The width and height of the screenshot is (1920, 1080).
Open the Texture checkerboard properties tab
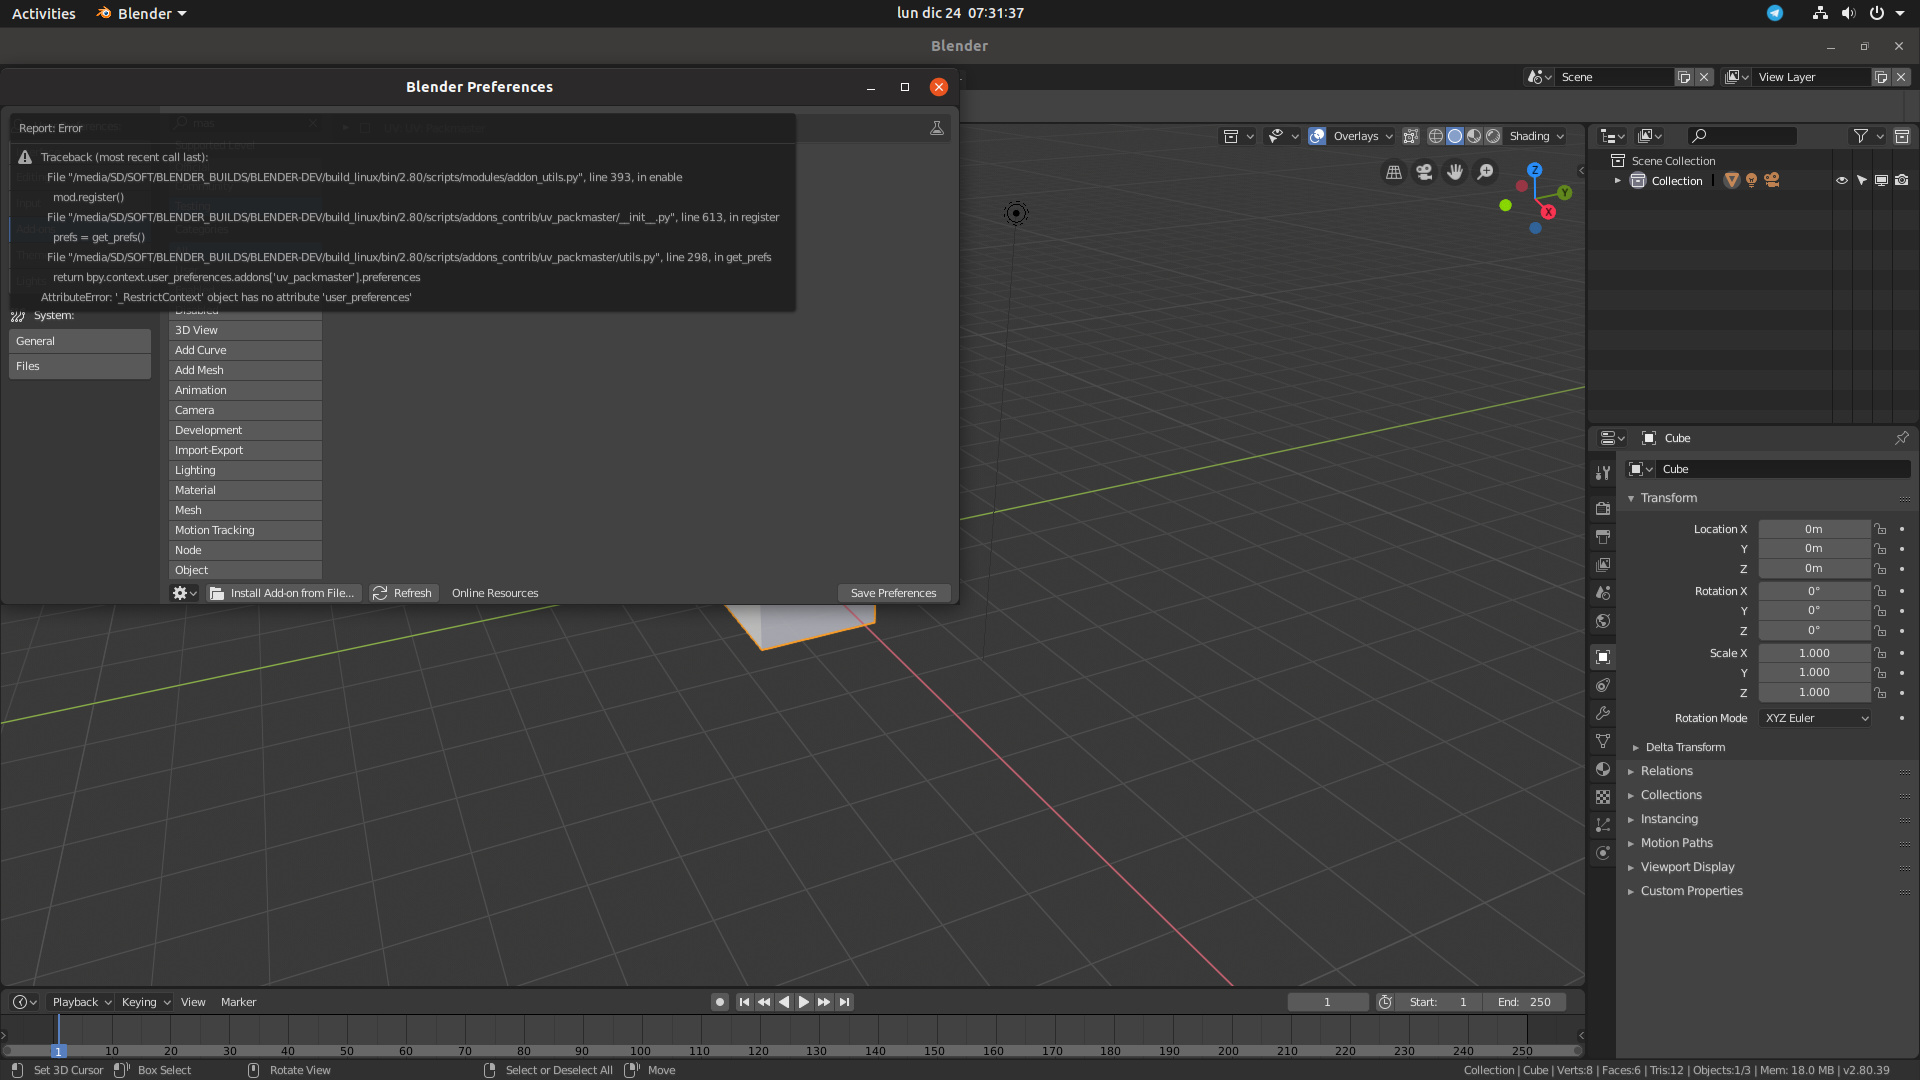(1603, 797)
